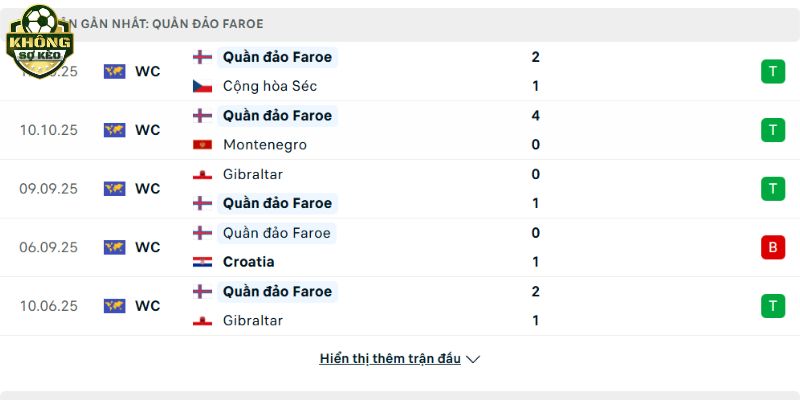Click the Czech Republic flag icon
800x400 pixels.
click(x=202, y=86)
